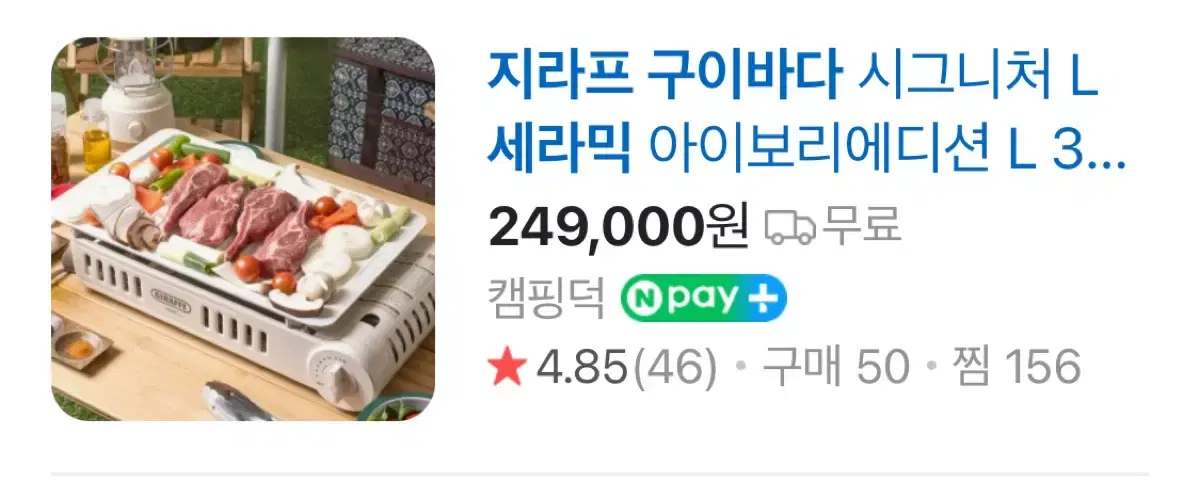This screenshot has height=481, width=1200.
Task: Click the 구매 50 purchase count
Action: tap(836, 368)
